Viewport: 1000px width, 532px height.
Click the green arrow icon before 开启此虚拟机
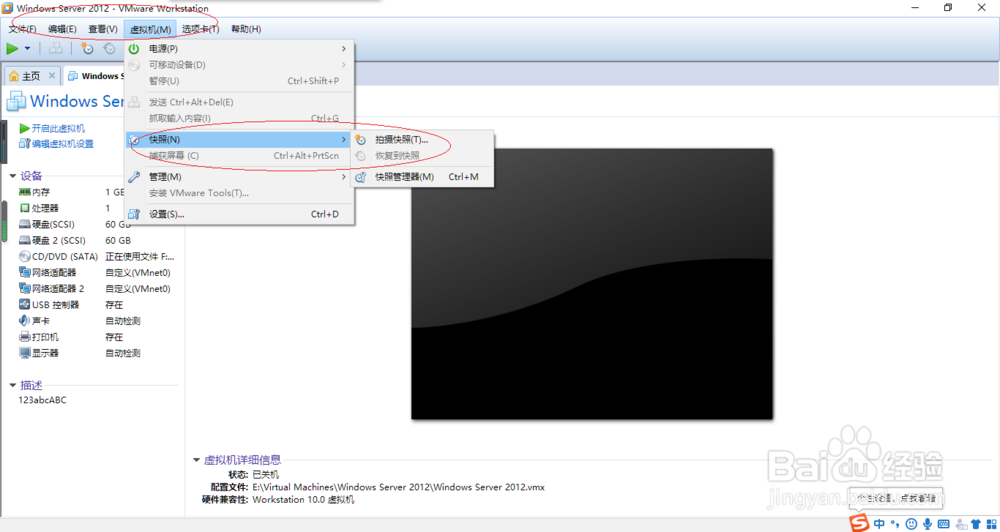[24, 128]
